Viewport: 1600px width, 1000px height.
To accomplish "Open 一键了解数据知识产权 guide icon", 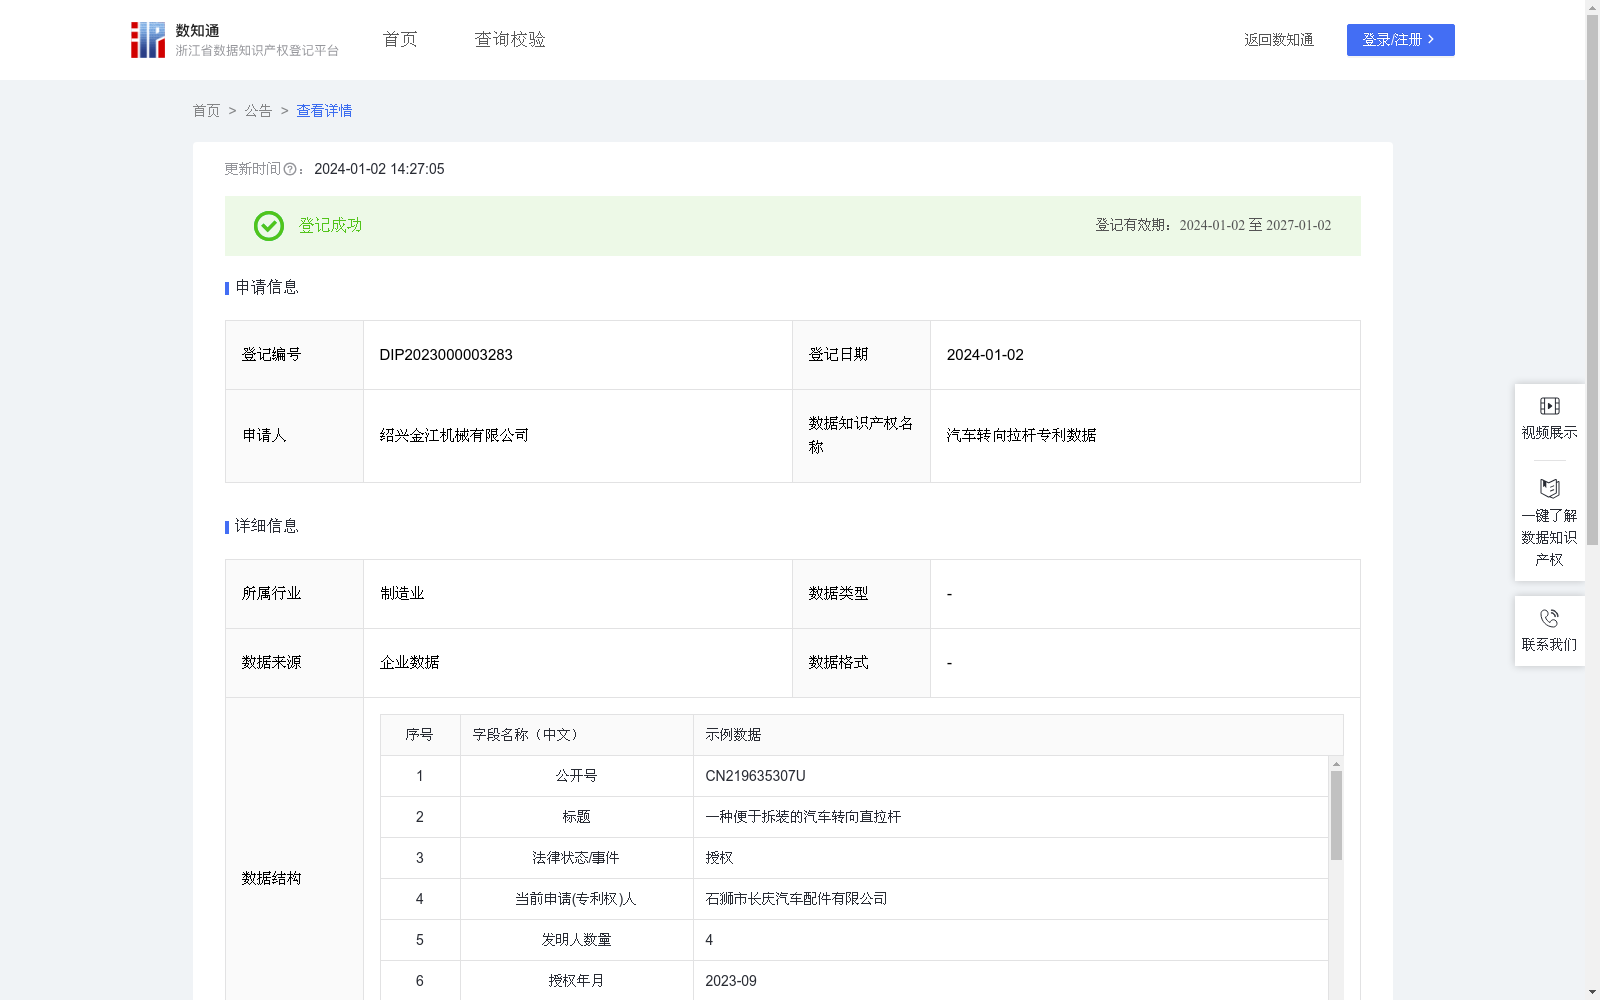I will pyautogui.click(x=1549, y=489).
